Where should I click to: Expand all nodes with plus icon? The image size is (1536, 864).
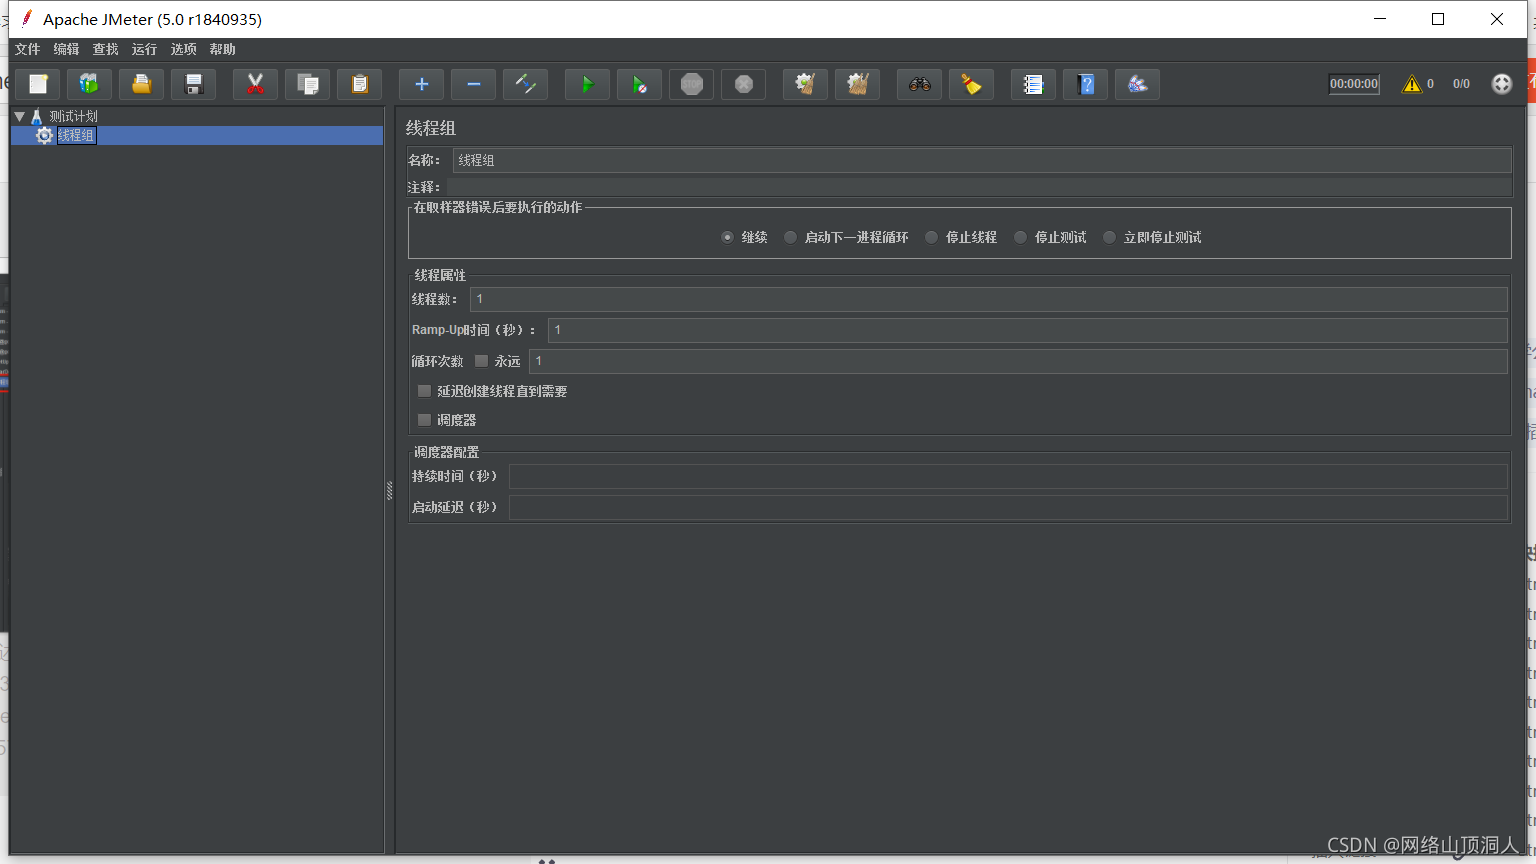pyautogui.click(x=422, y=84)
